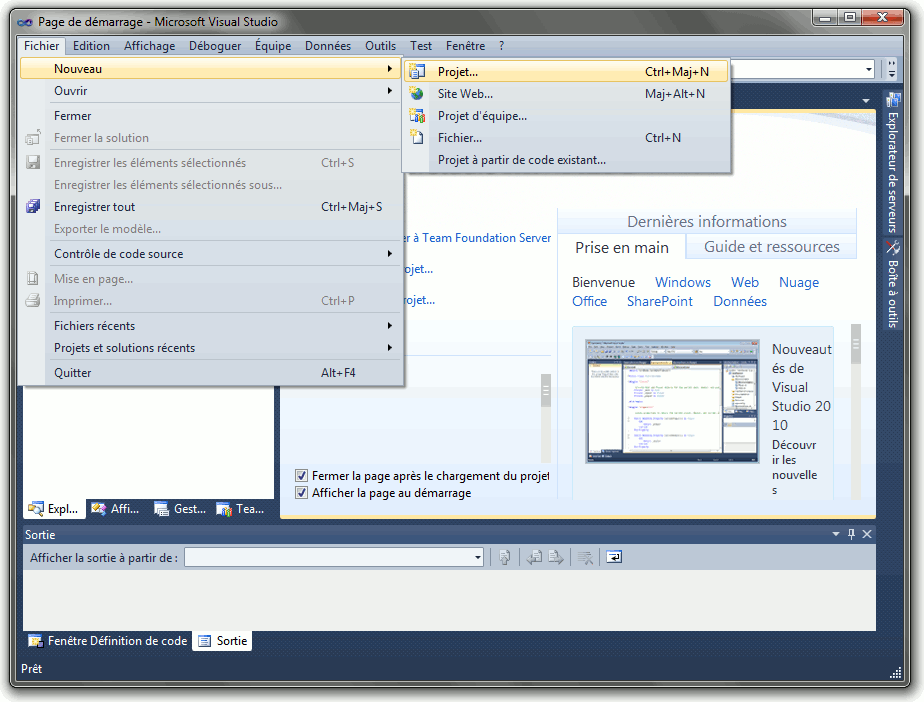The height and width of the screenshot is (702, 924).
Task: Select Projet à partir de code existant...
Action: pyautogui.click(x=566, y=160)
